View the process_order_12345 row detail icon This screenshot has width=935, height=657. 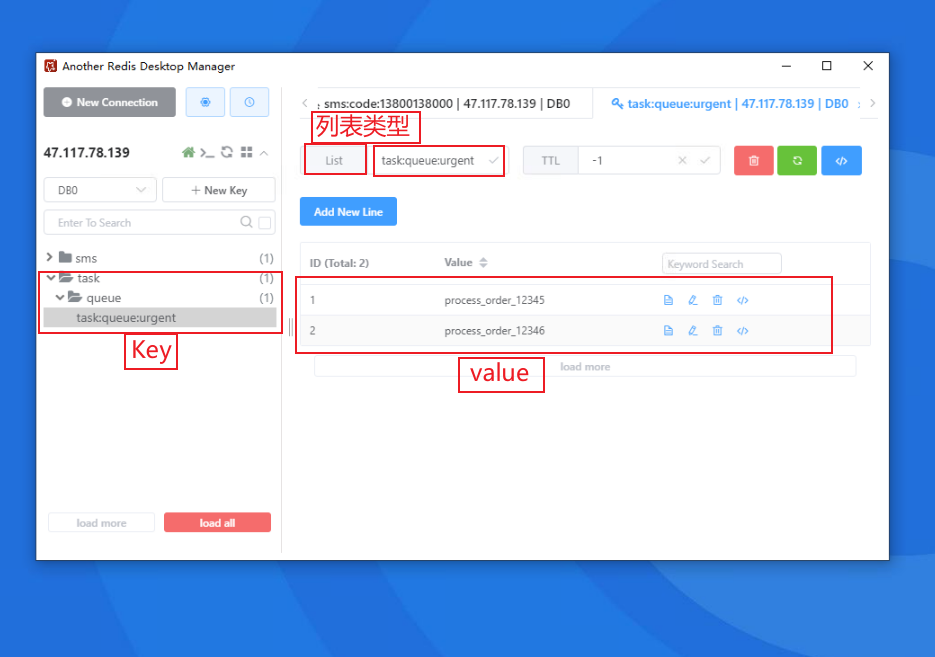[x=668, y=300]
